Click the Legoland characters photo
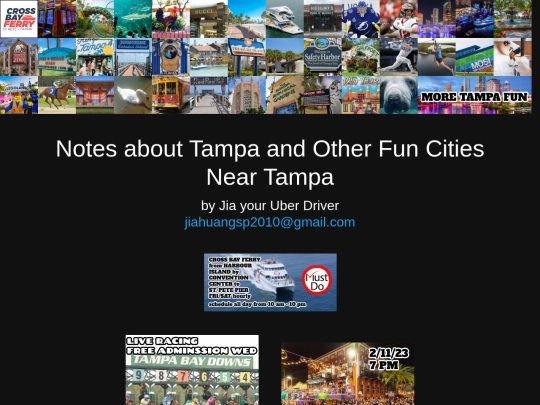 coord(19,95)
